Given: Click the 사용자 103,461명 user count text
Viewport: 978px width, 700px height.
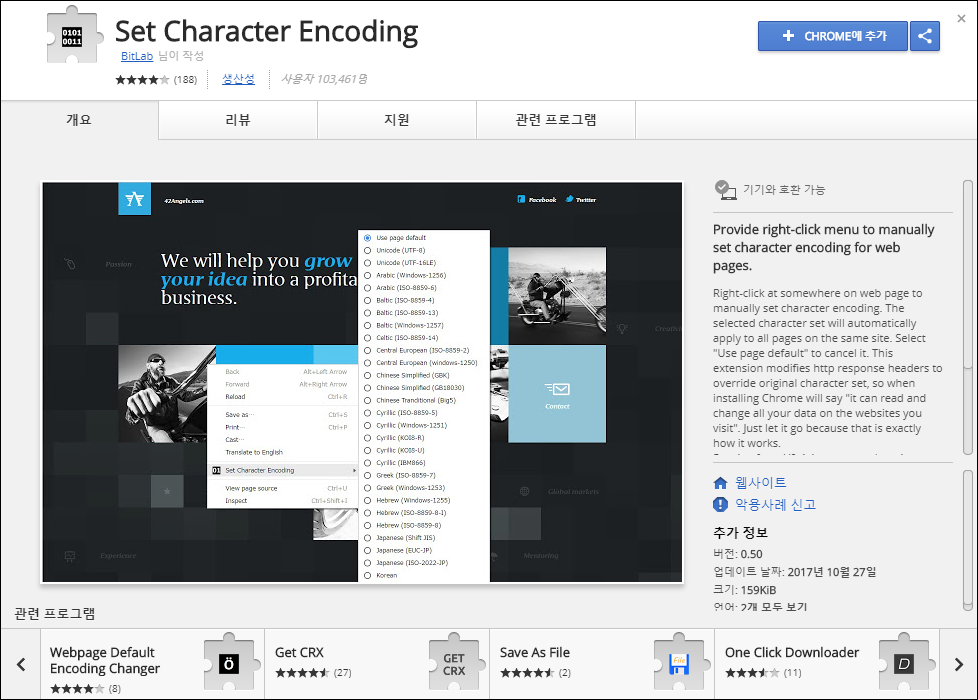Looking at the screenshot, I should tap(324, 79).
